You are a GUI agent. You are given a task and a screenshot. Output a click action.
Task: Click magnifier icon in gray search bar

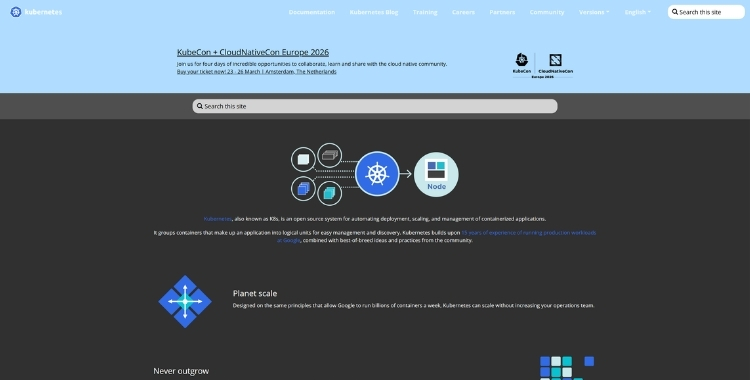(x=200, y=106)
